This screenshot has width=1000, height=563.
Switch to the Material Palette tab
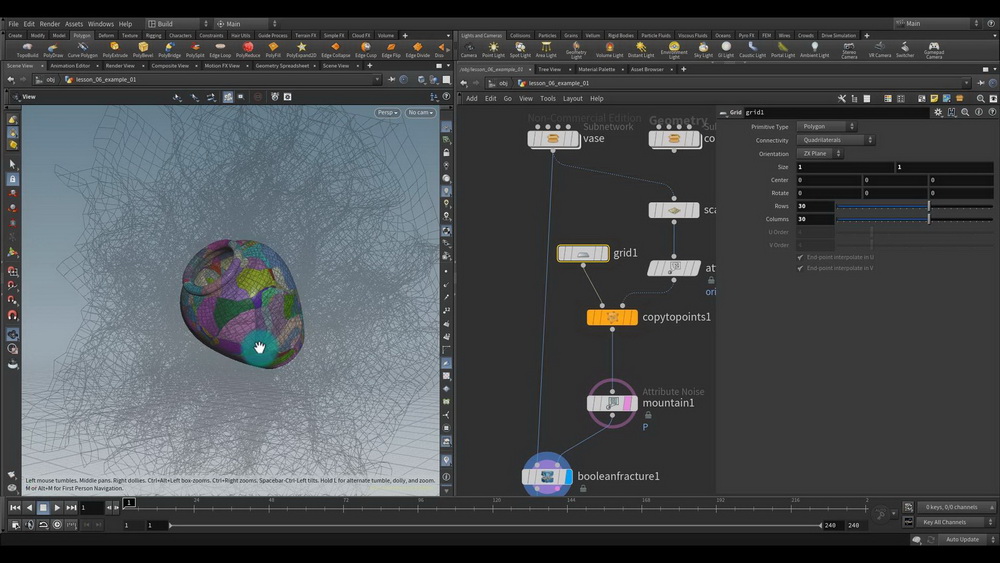[x=596, y=69]
